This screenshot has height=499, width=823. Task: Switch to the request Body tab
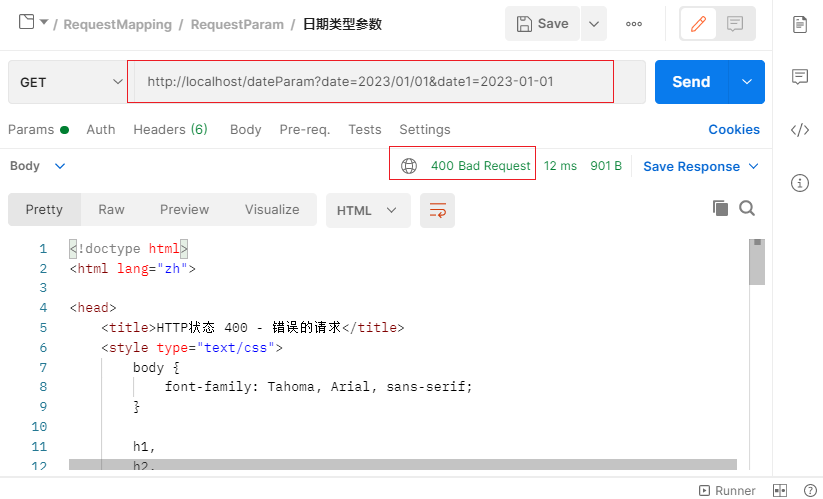coord(246,130)
